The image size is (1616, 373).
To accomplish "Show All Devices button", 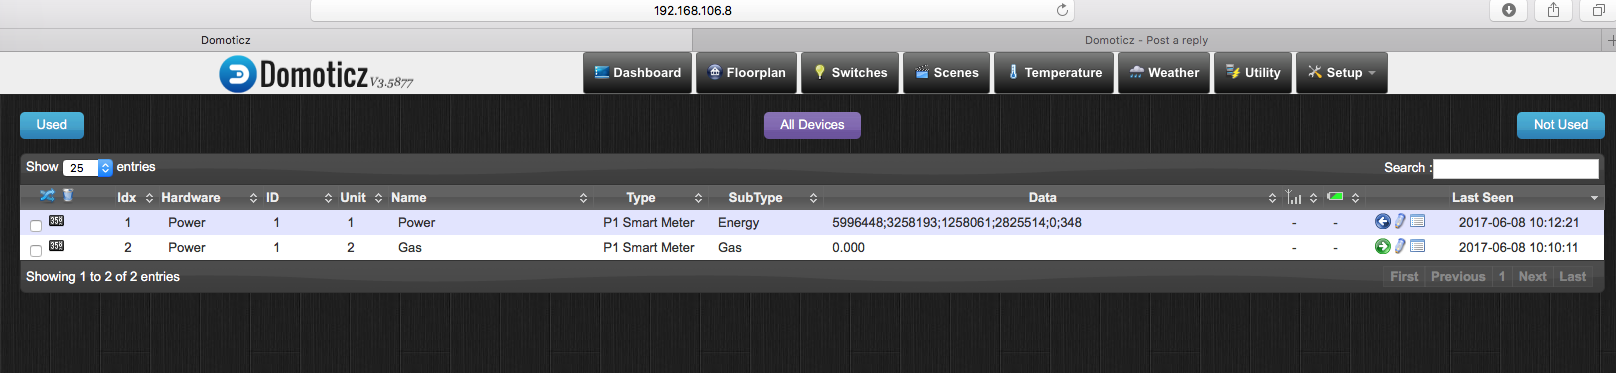I will click(812, 125).
